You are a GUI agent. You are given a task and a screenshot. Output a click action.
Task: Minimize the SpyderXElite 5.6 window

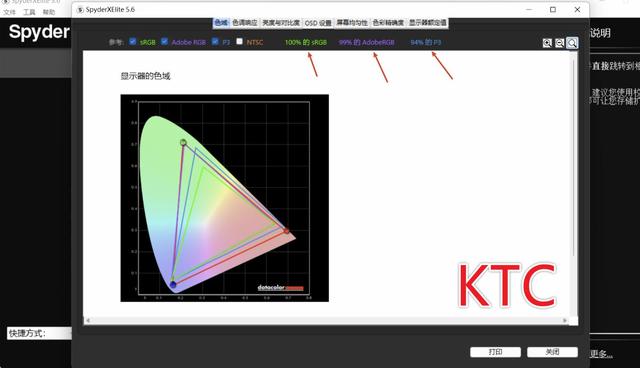point(529,9)
